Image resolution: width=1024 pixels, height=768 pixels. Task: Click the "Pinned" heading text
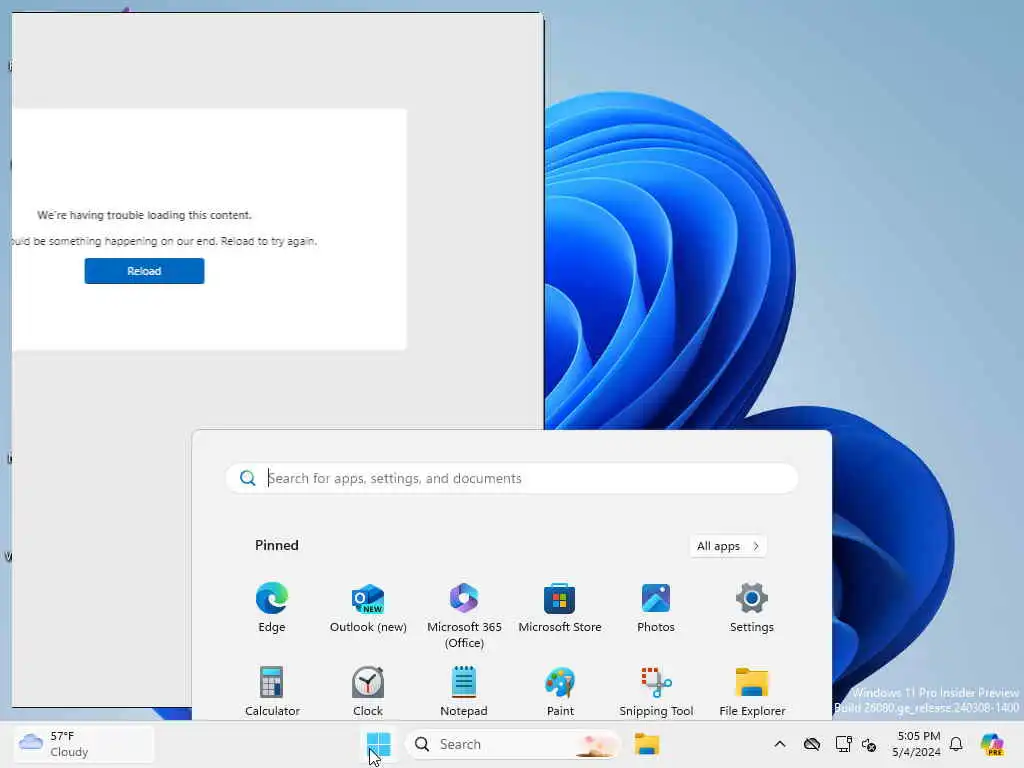(277, 545)
